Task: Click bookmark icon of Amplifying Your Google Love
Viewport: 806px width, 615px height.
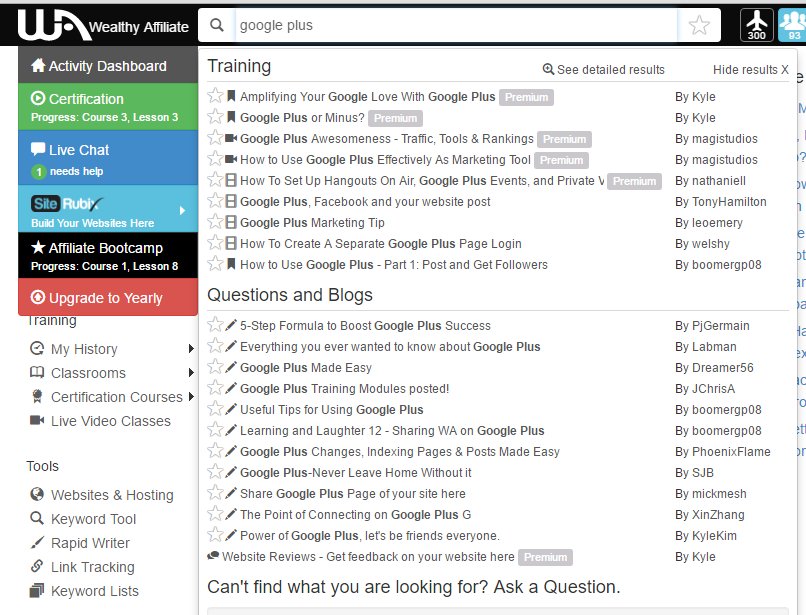Action: point(231,96)
